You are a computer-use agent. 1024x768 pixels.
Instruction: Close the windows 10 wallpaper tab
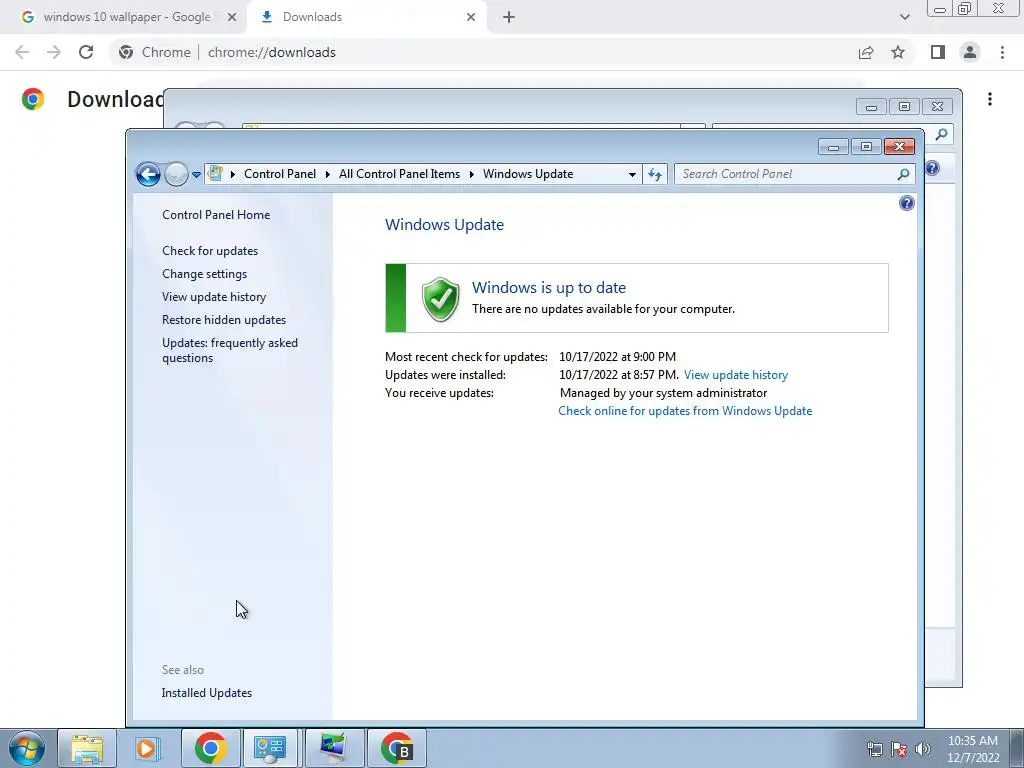[x=232, y=18]
